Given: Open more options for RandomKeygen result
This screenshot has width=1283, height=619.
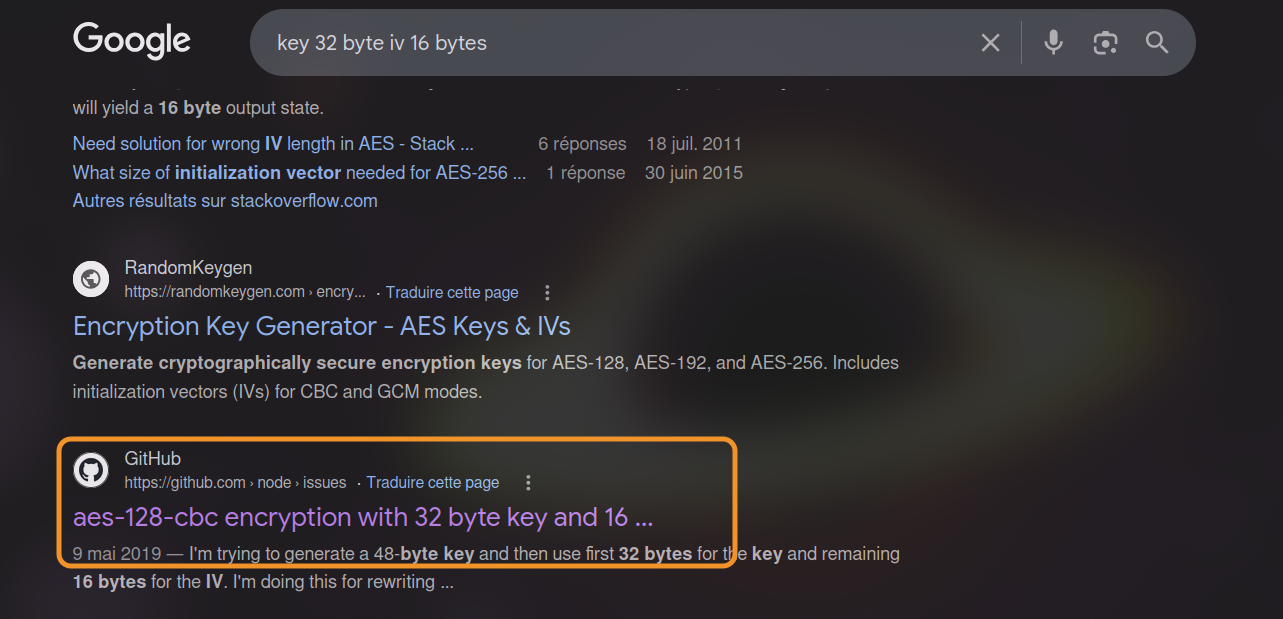Looking at the screenshot, I should click(x=547, y=293).
